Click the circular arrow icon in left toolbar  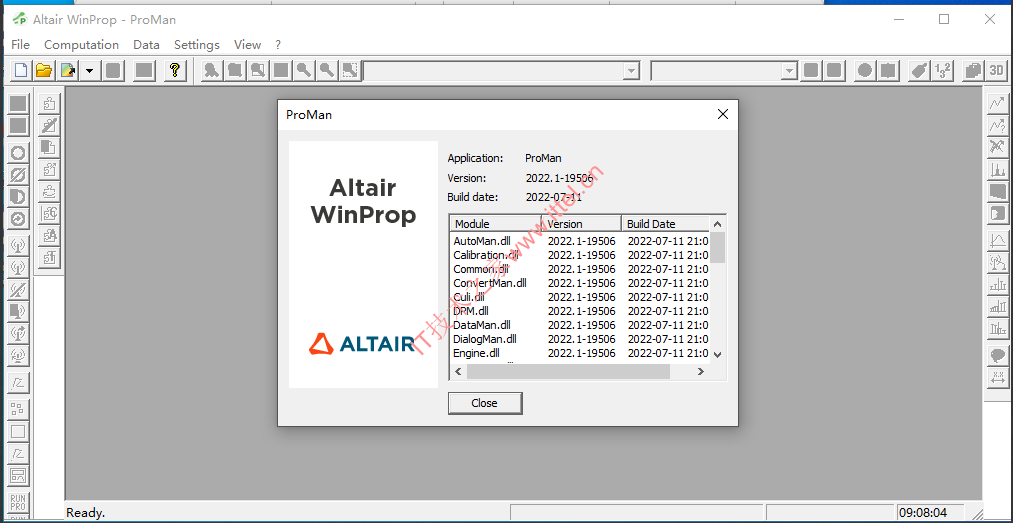tap(19, 220)
